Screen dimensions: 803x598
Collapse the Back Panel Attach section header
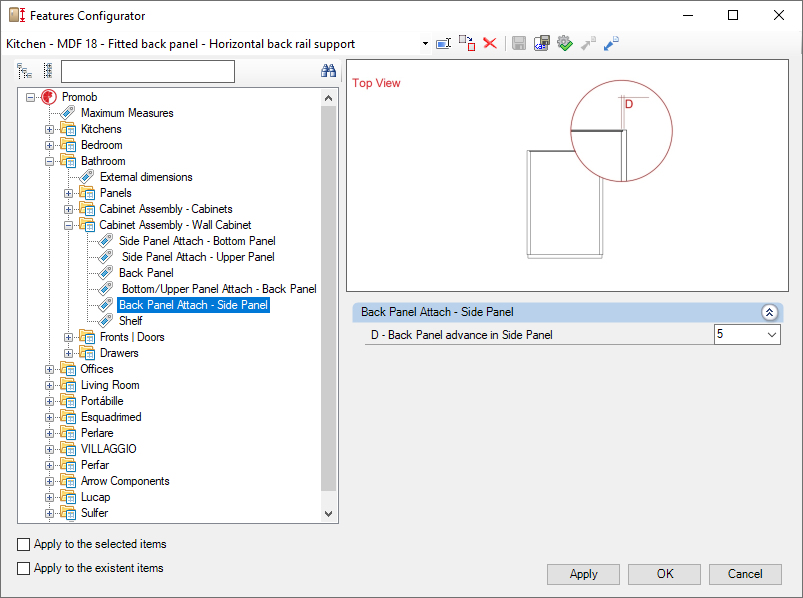tap(769, 312)
